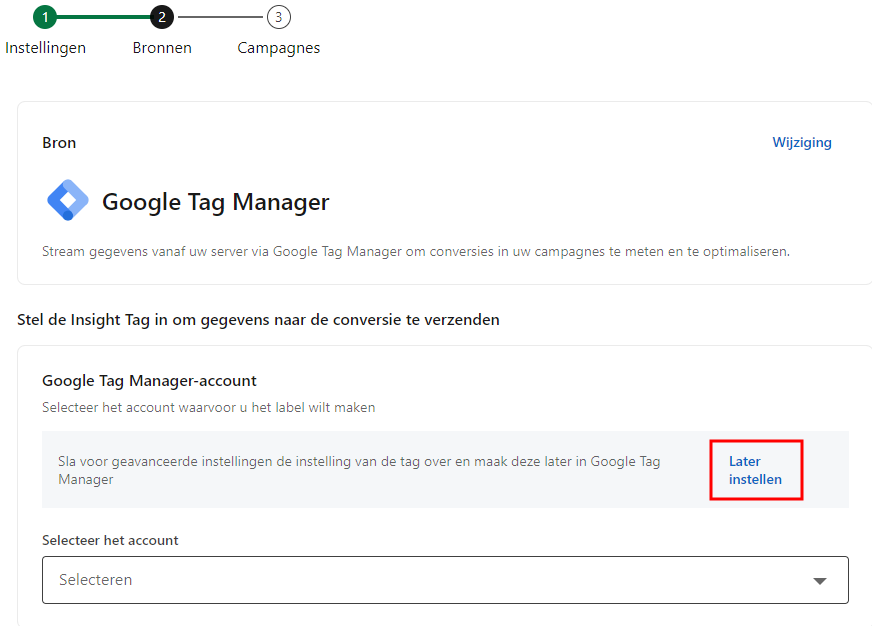
Task: Click the Google Tag Manager logo icon
Action: point(68,201)
